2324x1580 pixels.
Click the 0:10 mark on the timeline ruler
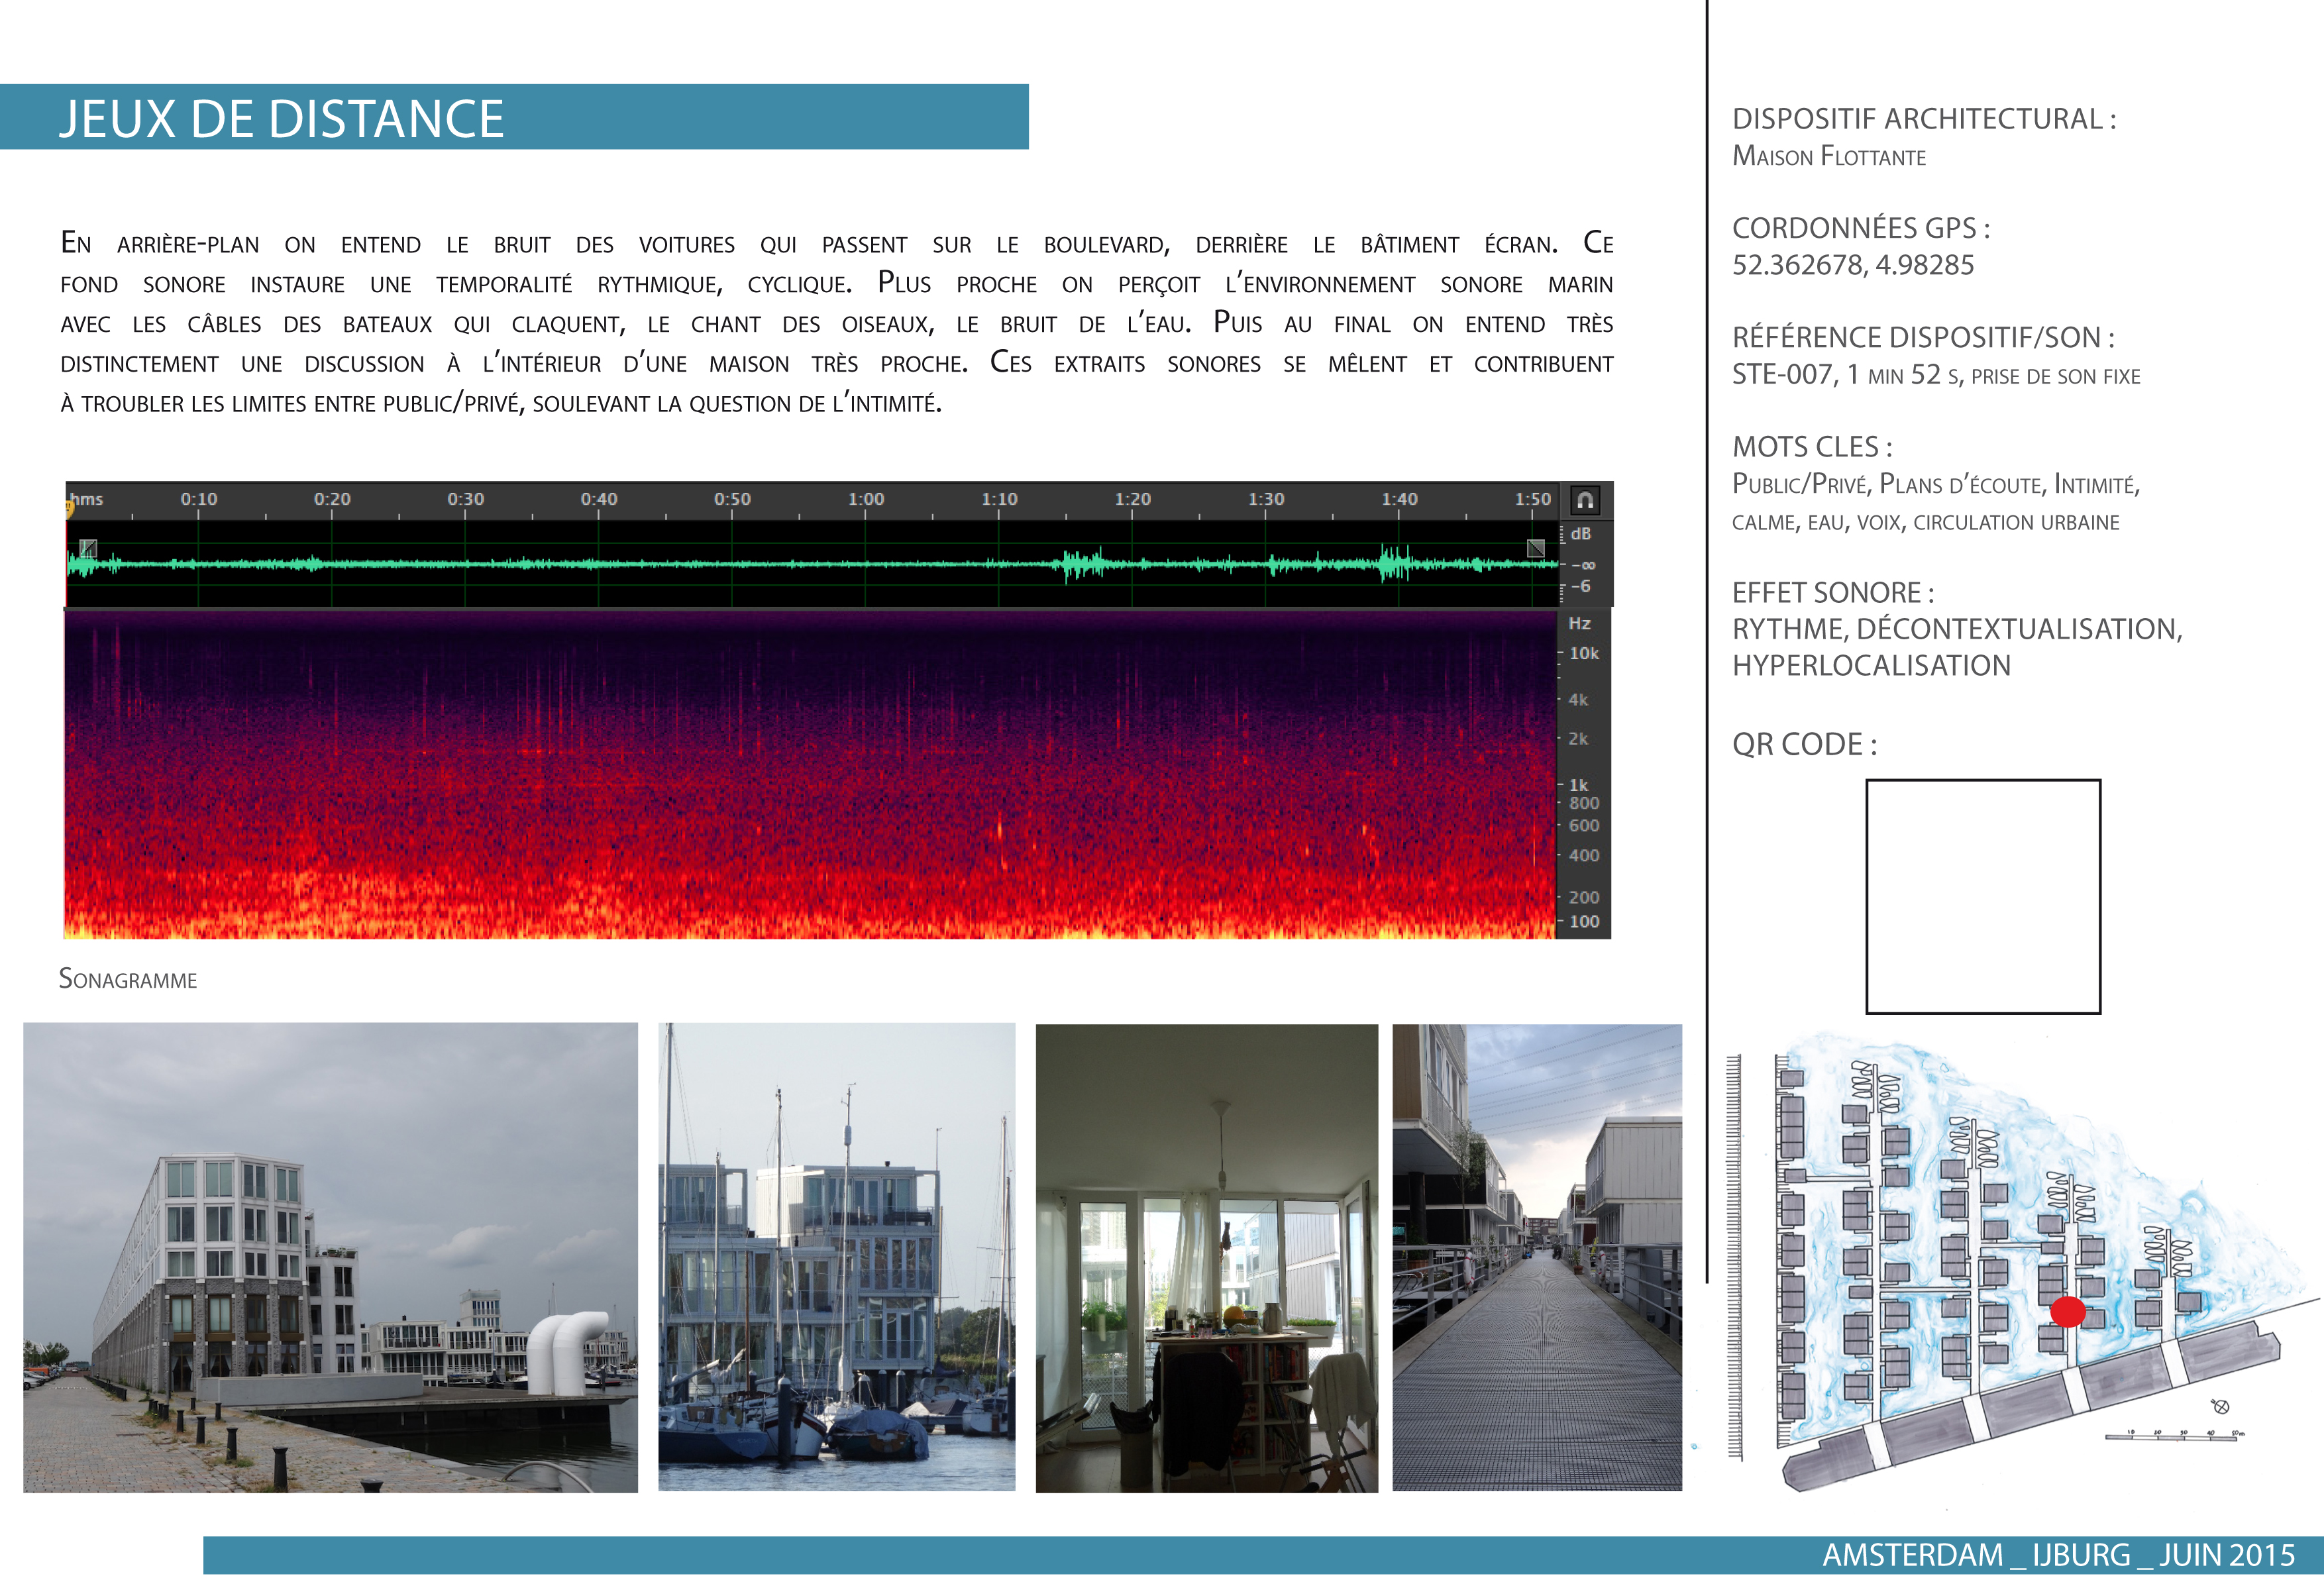pos(199,498)
